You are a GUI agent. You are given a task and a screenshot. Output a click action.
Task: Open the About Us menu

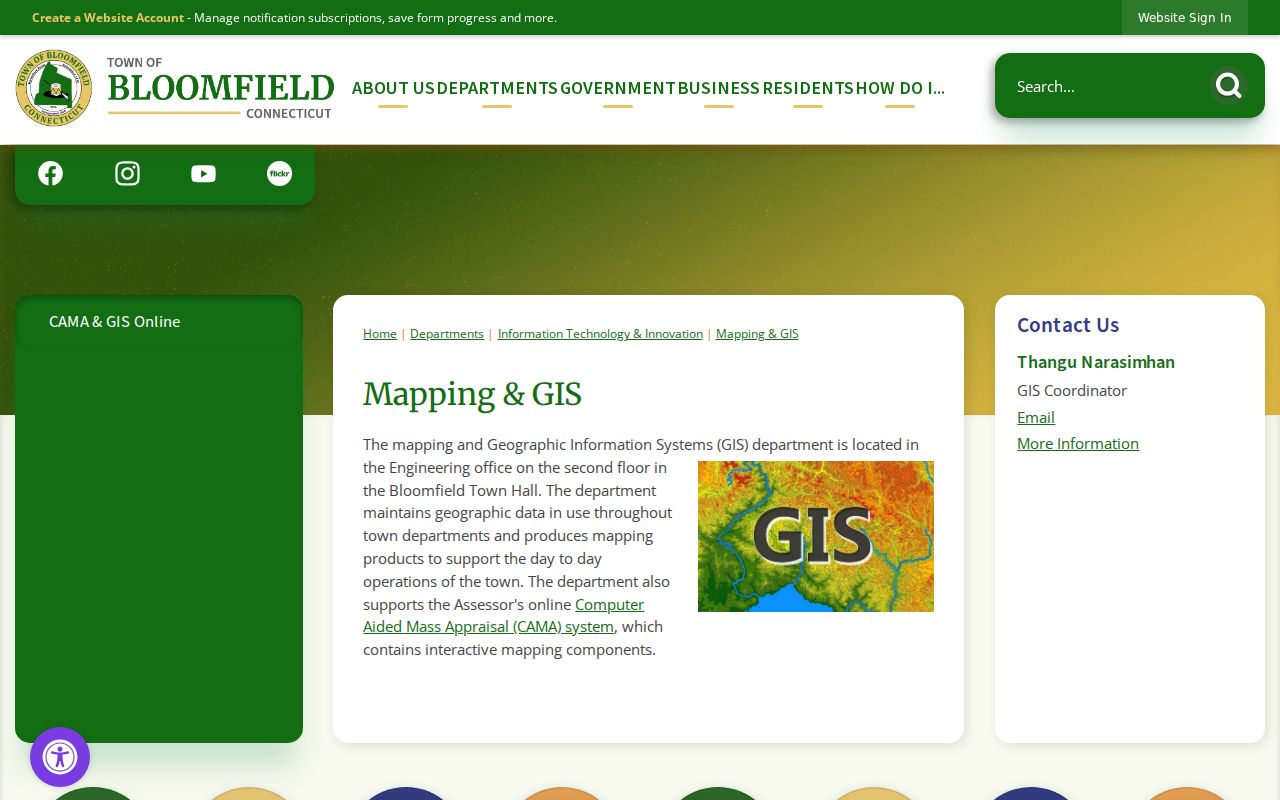click(x=393, y=88)
